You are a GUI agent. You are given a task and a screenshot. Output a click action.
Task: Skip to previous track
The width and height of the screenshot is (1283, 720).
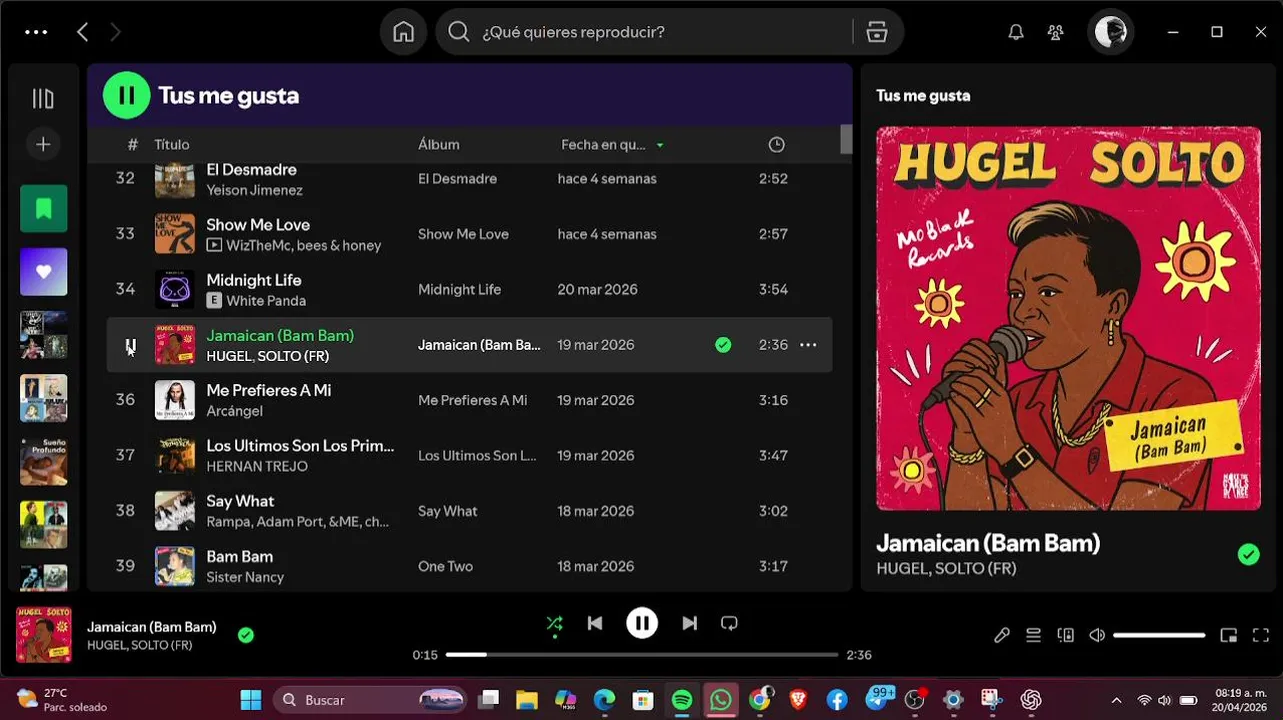coord(595,623)
